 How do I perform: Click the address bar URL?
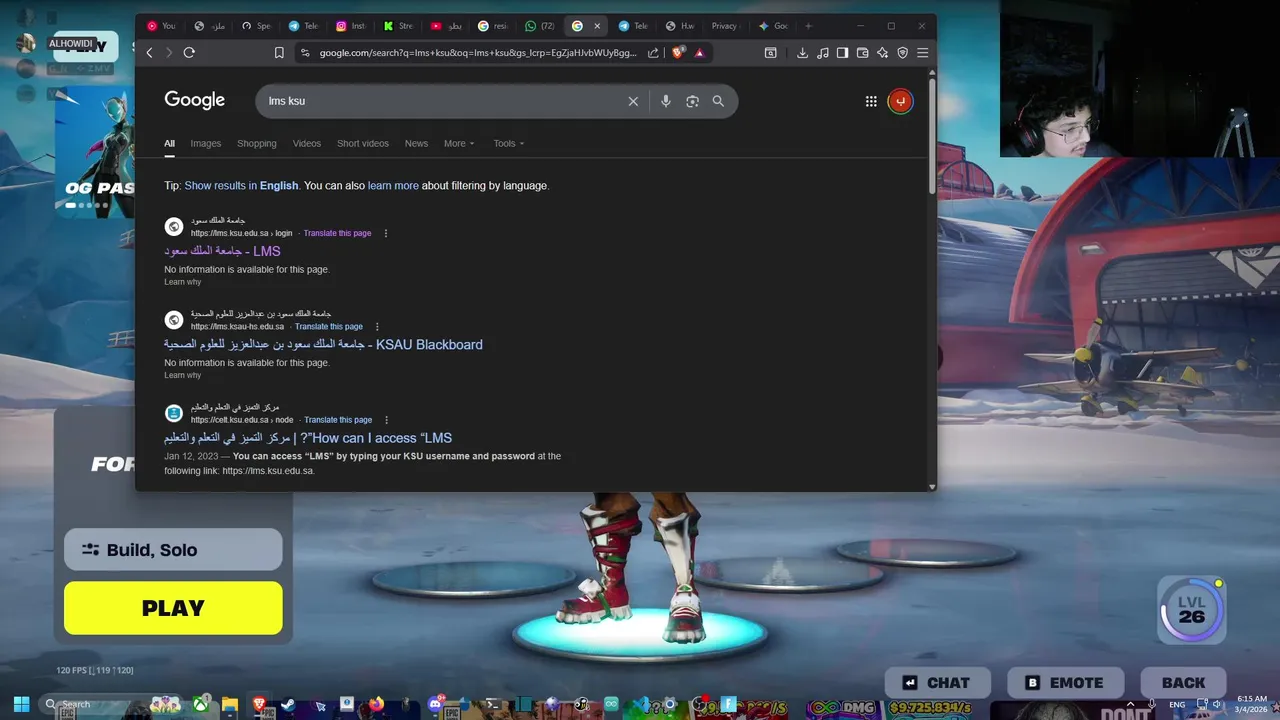coord(478,53)
